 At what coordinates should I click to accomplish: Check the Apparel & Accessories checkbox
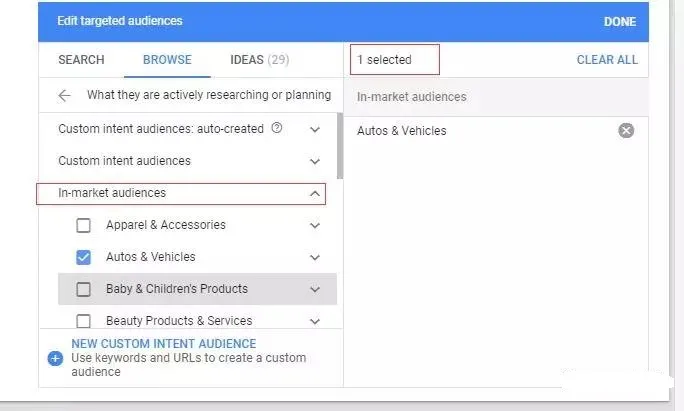pyautogui.click(x=83, y=226)
